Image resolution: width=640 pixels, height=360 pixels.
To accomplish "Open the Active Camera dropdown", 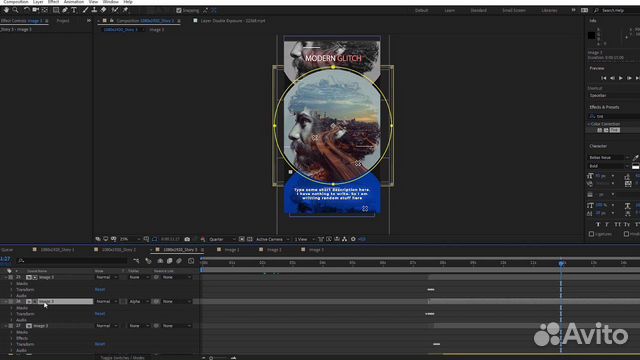I will click(273, 239).
